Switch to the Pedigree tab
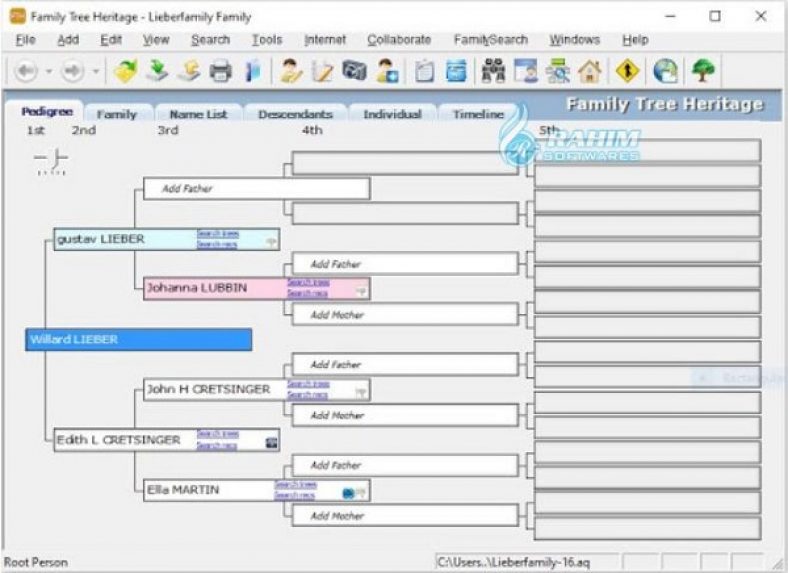788x573 pixels. [47, 112]
